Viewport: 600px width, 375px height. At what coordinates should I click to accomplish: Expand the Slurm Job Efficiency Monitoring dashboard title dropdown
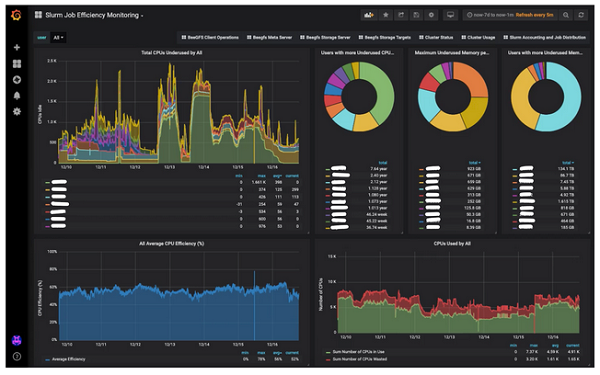click(x=94, y=15)
